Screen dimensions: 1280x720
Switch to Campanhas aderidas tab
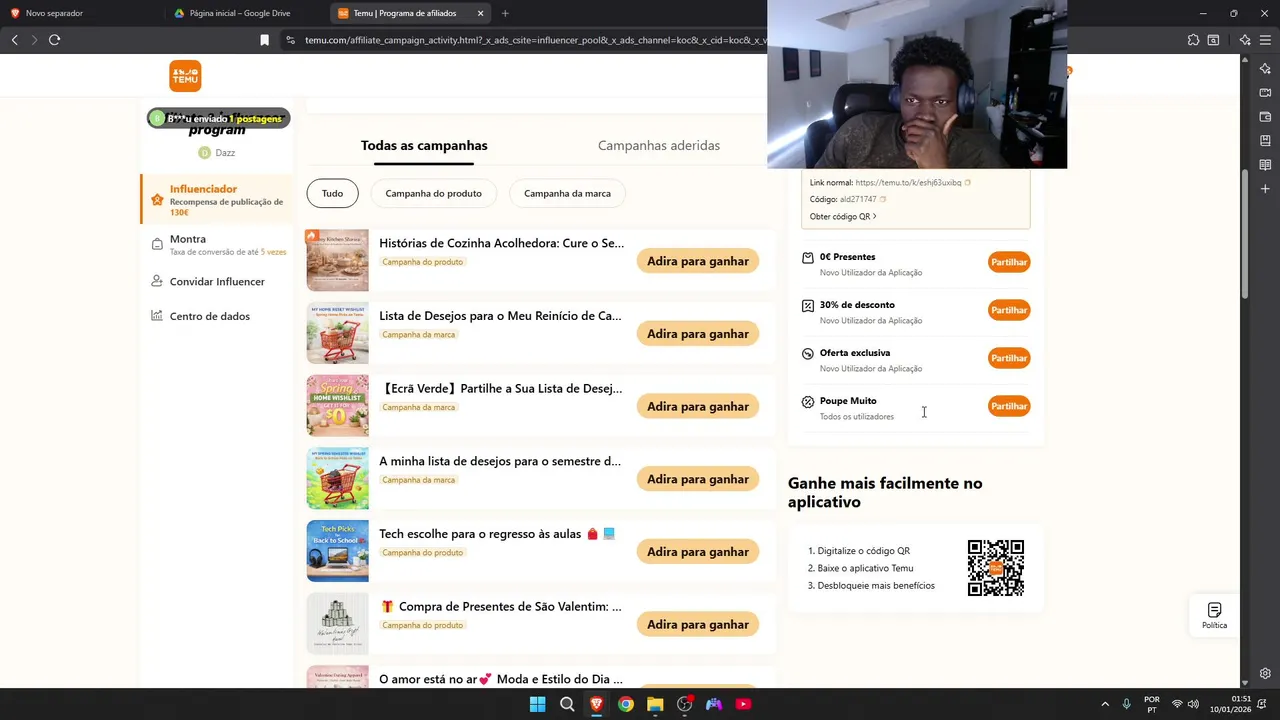(659, 145)
